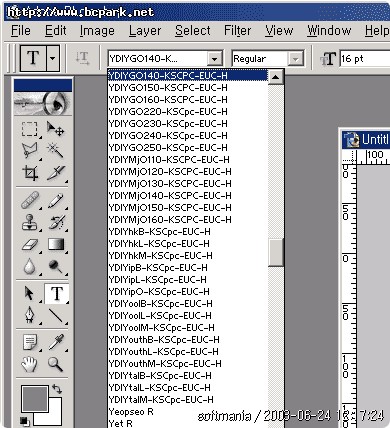The image size is (390, 428).
Task: Select the Eyedropper tool
Action: tap(55, 342)
